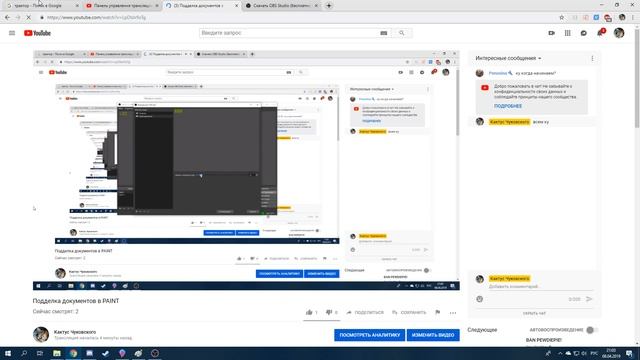Click the 'ПОСМОТРЕТЬ АНАЛИТИКУ' button
640x360 pixels.
(369, 335)
